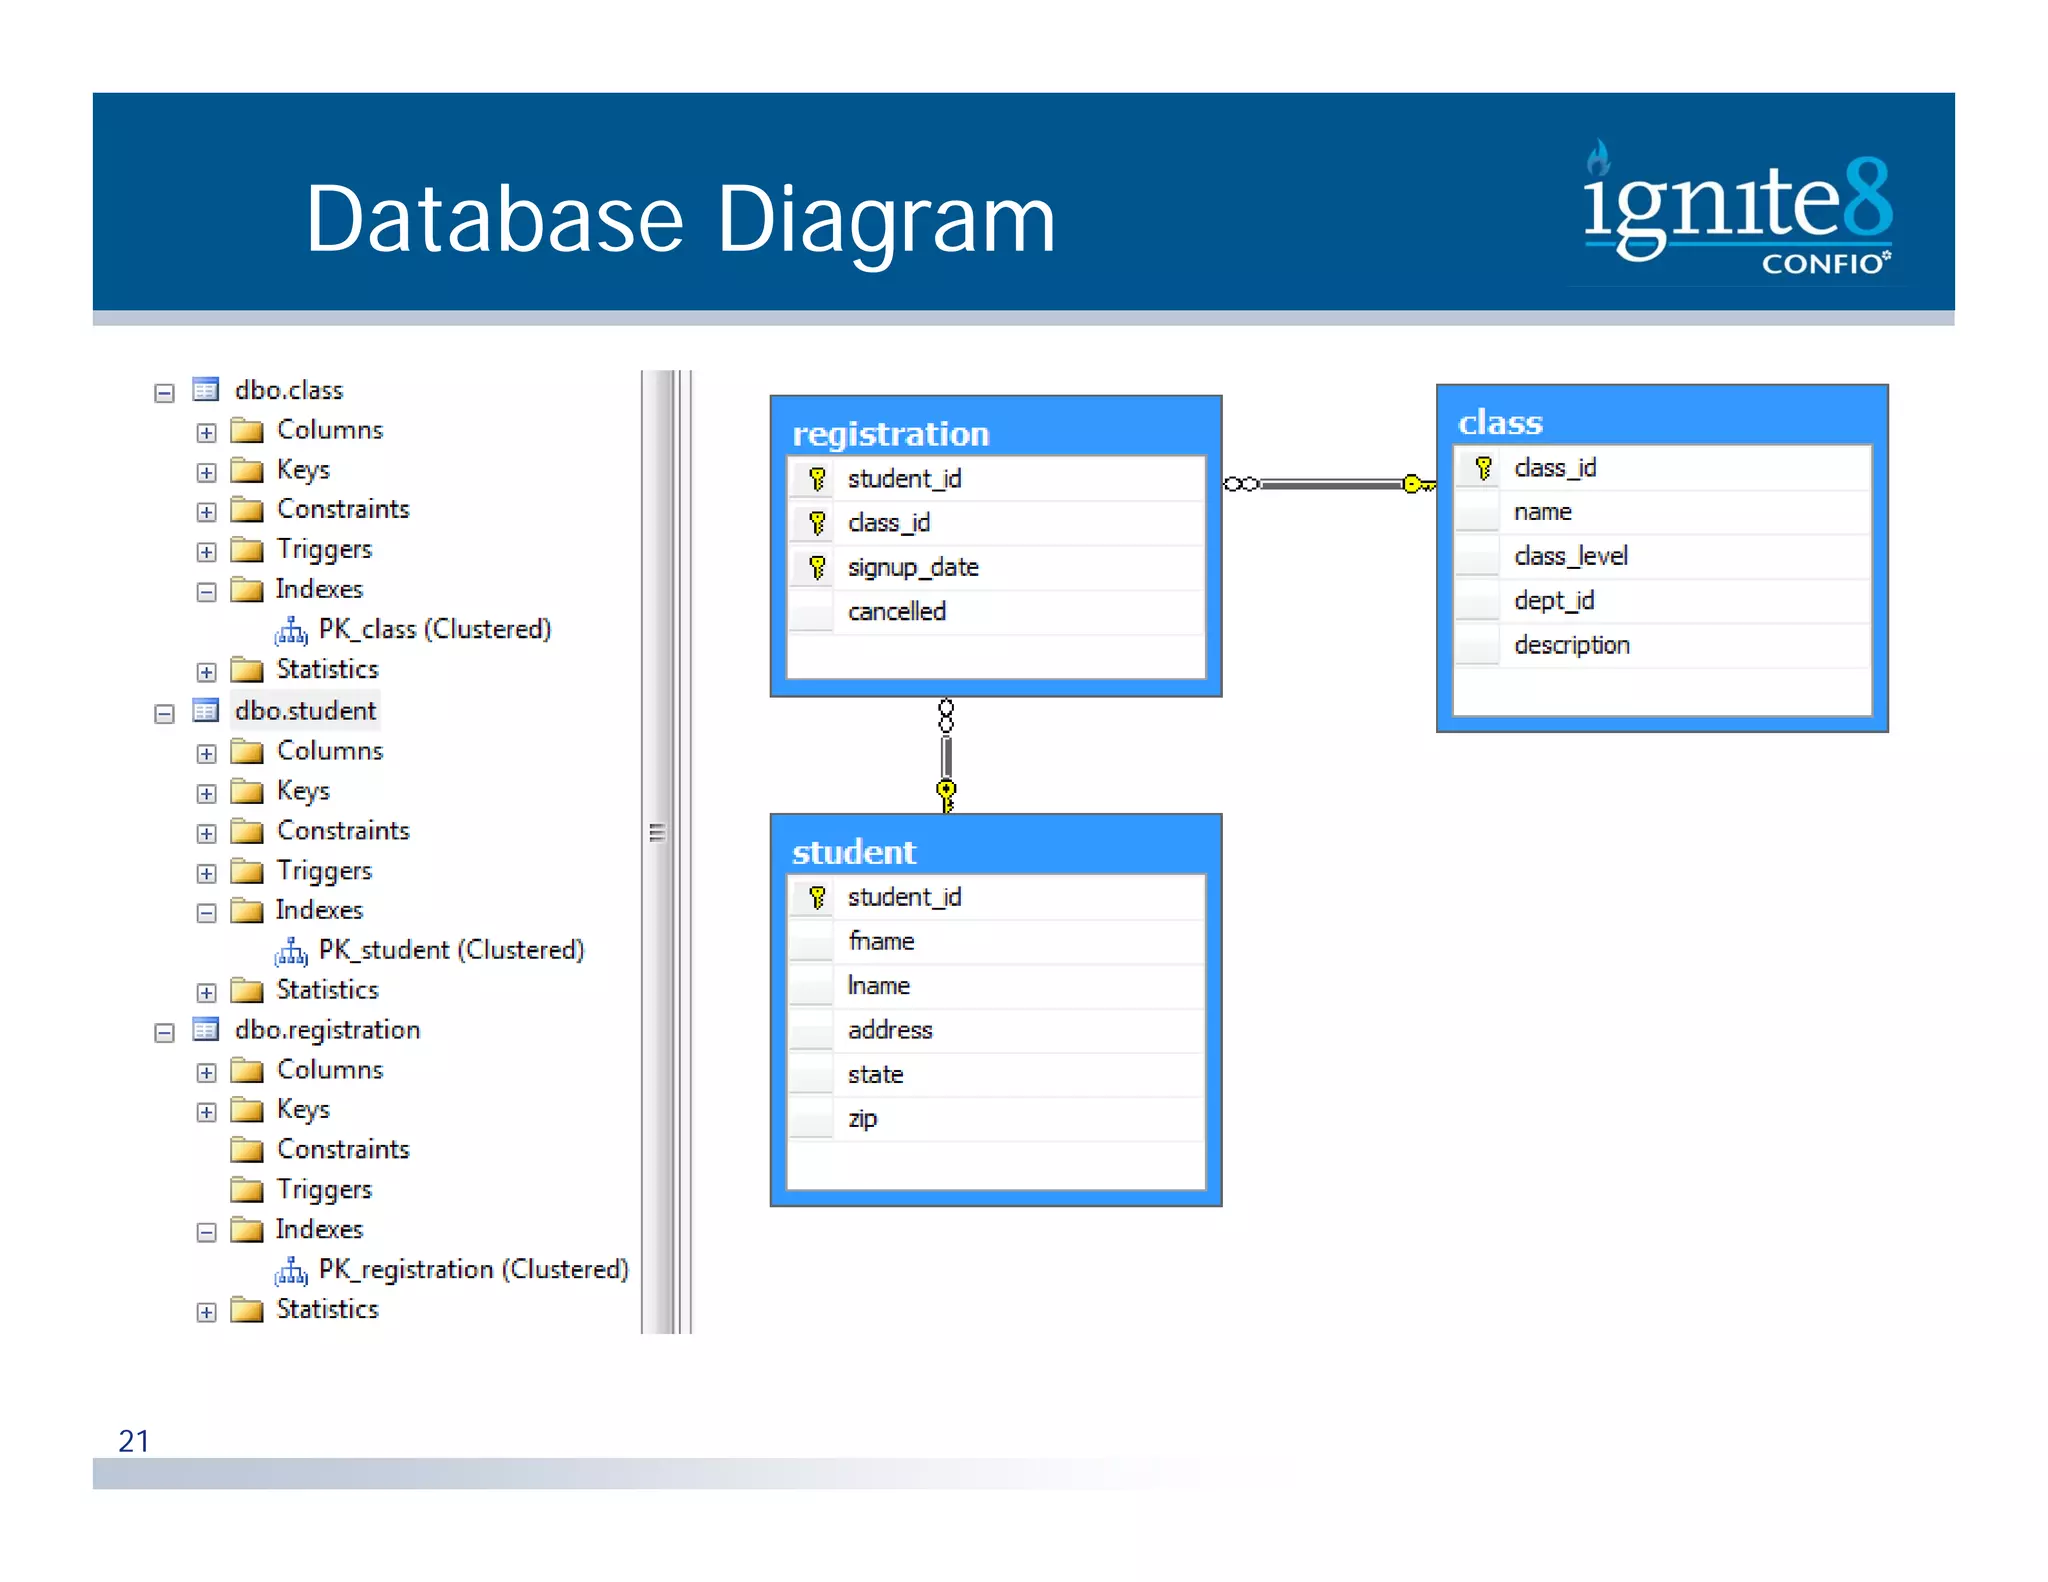Click the yellow key endpoint on class relationship line

pos(1416,485)
